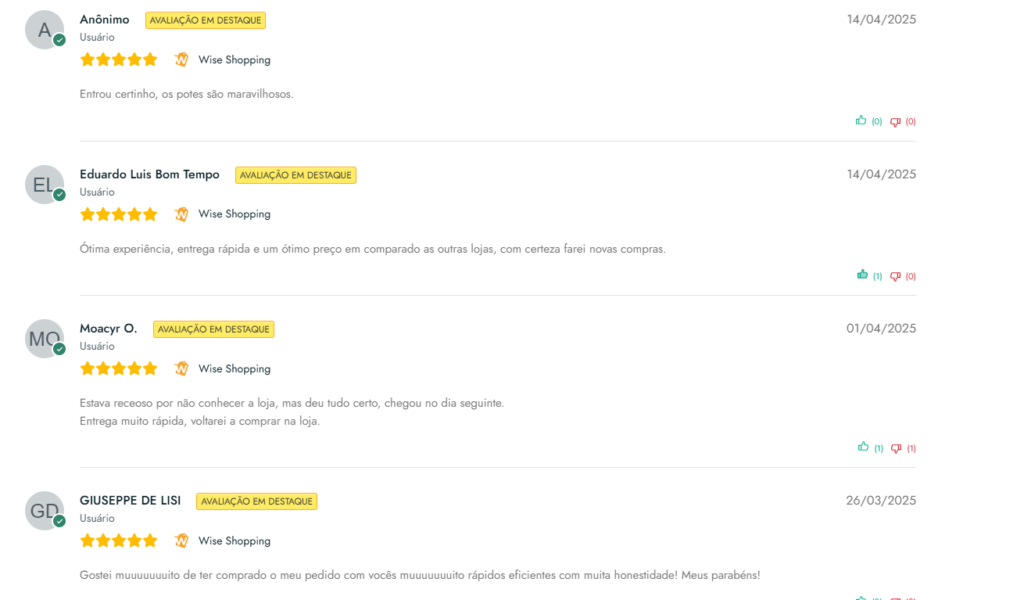This screenshot has width=1024, height=600.
Task: Click the verified checkmark on the EL avatar
Action: (x=59, y=195)
